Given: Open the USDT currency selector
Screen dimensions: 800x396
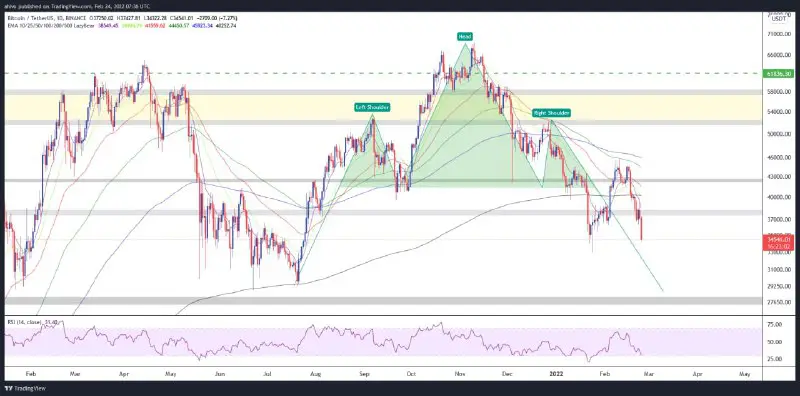Looking at the screenshot, I should [x=779, y=18].
